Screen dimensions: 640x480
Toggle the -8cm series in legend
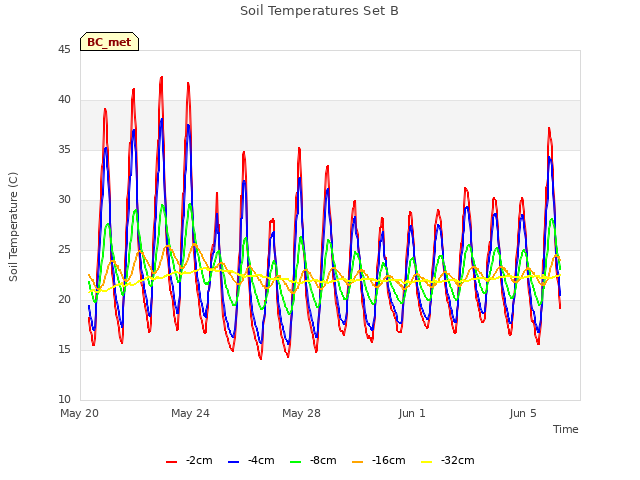313,460
